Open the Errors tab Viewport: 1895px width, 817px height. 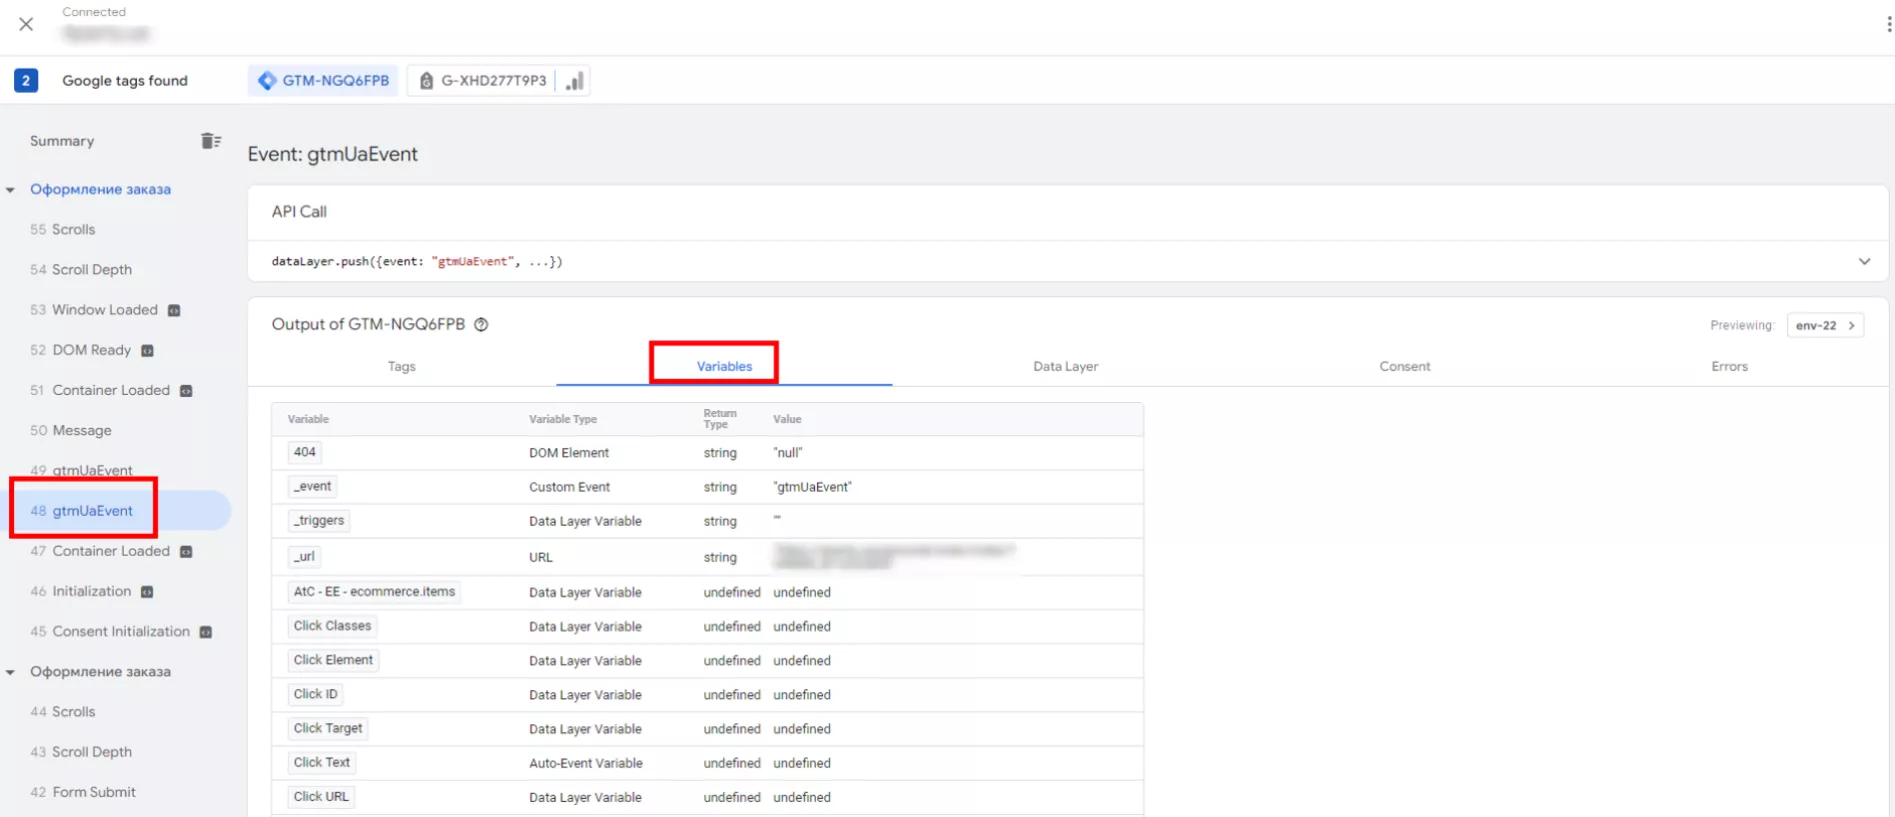[x=1729, y=367]
